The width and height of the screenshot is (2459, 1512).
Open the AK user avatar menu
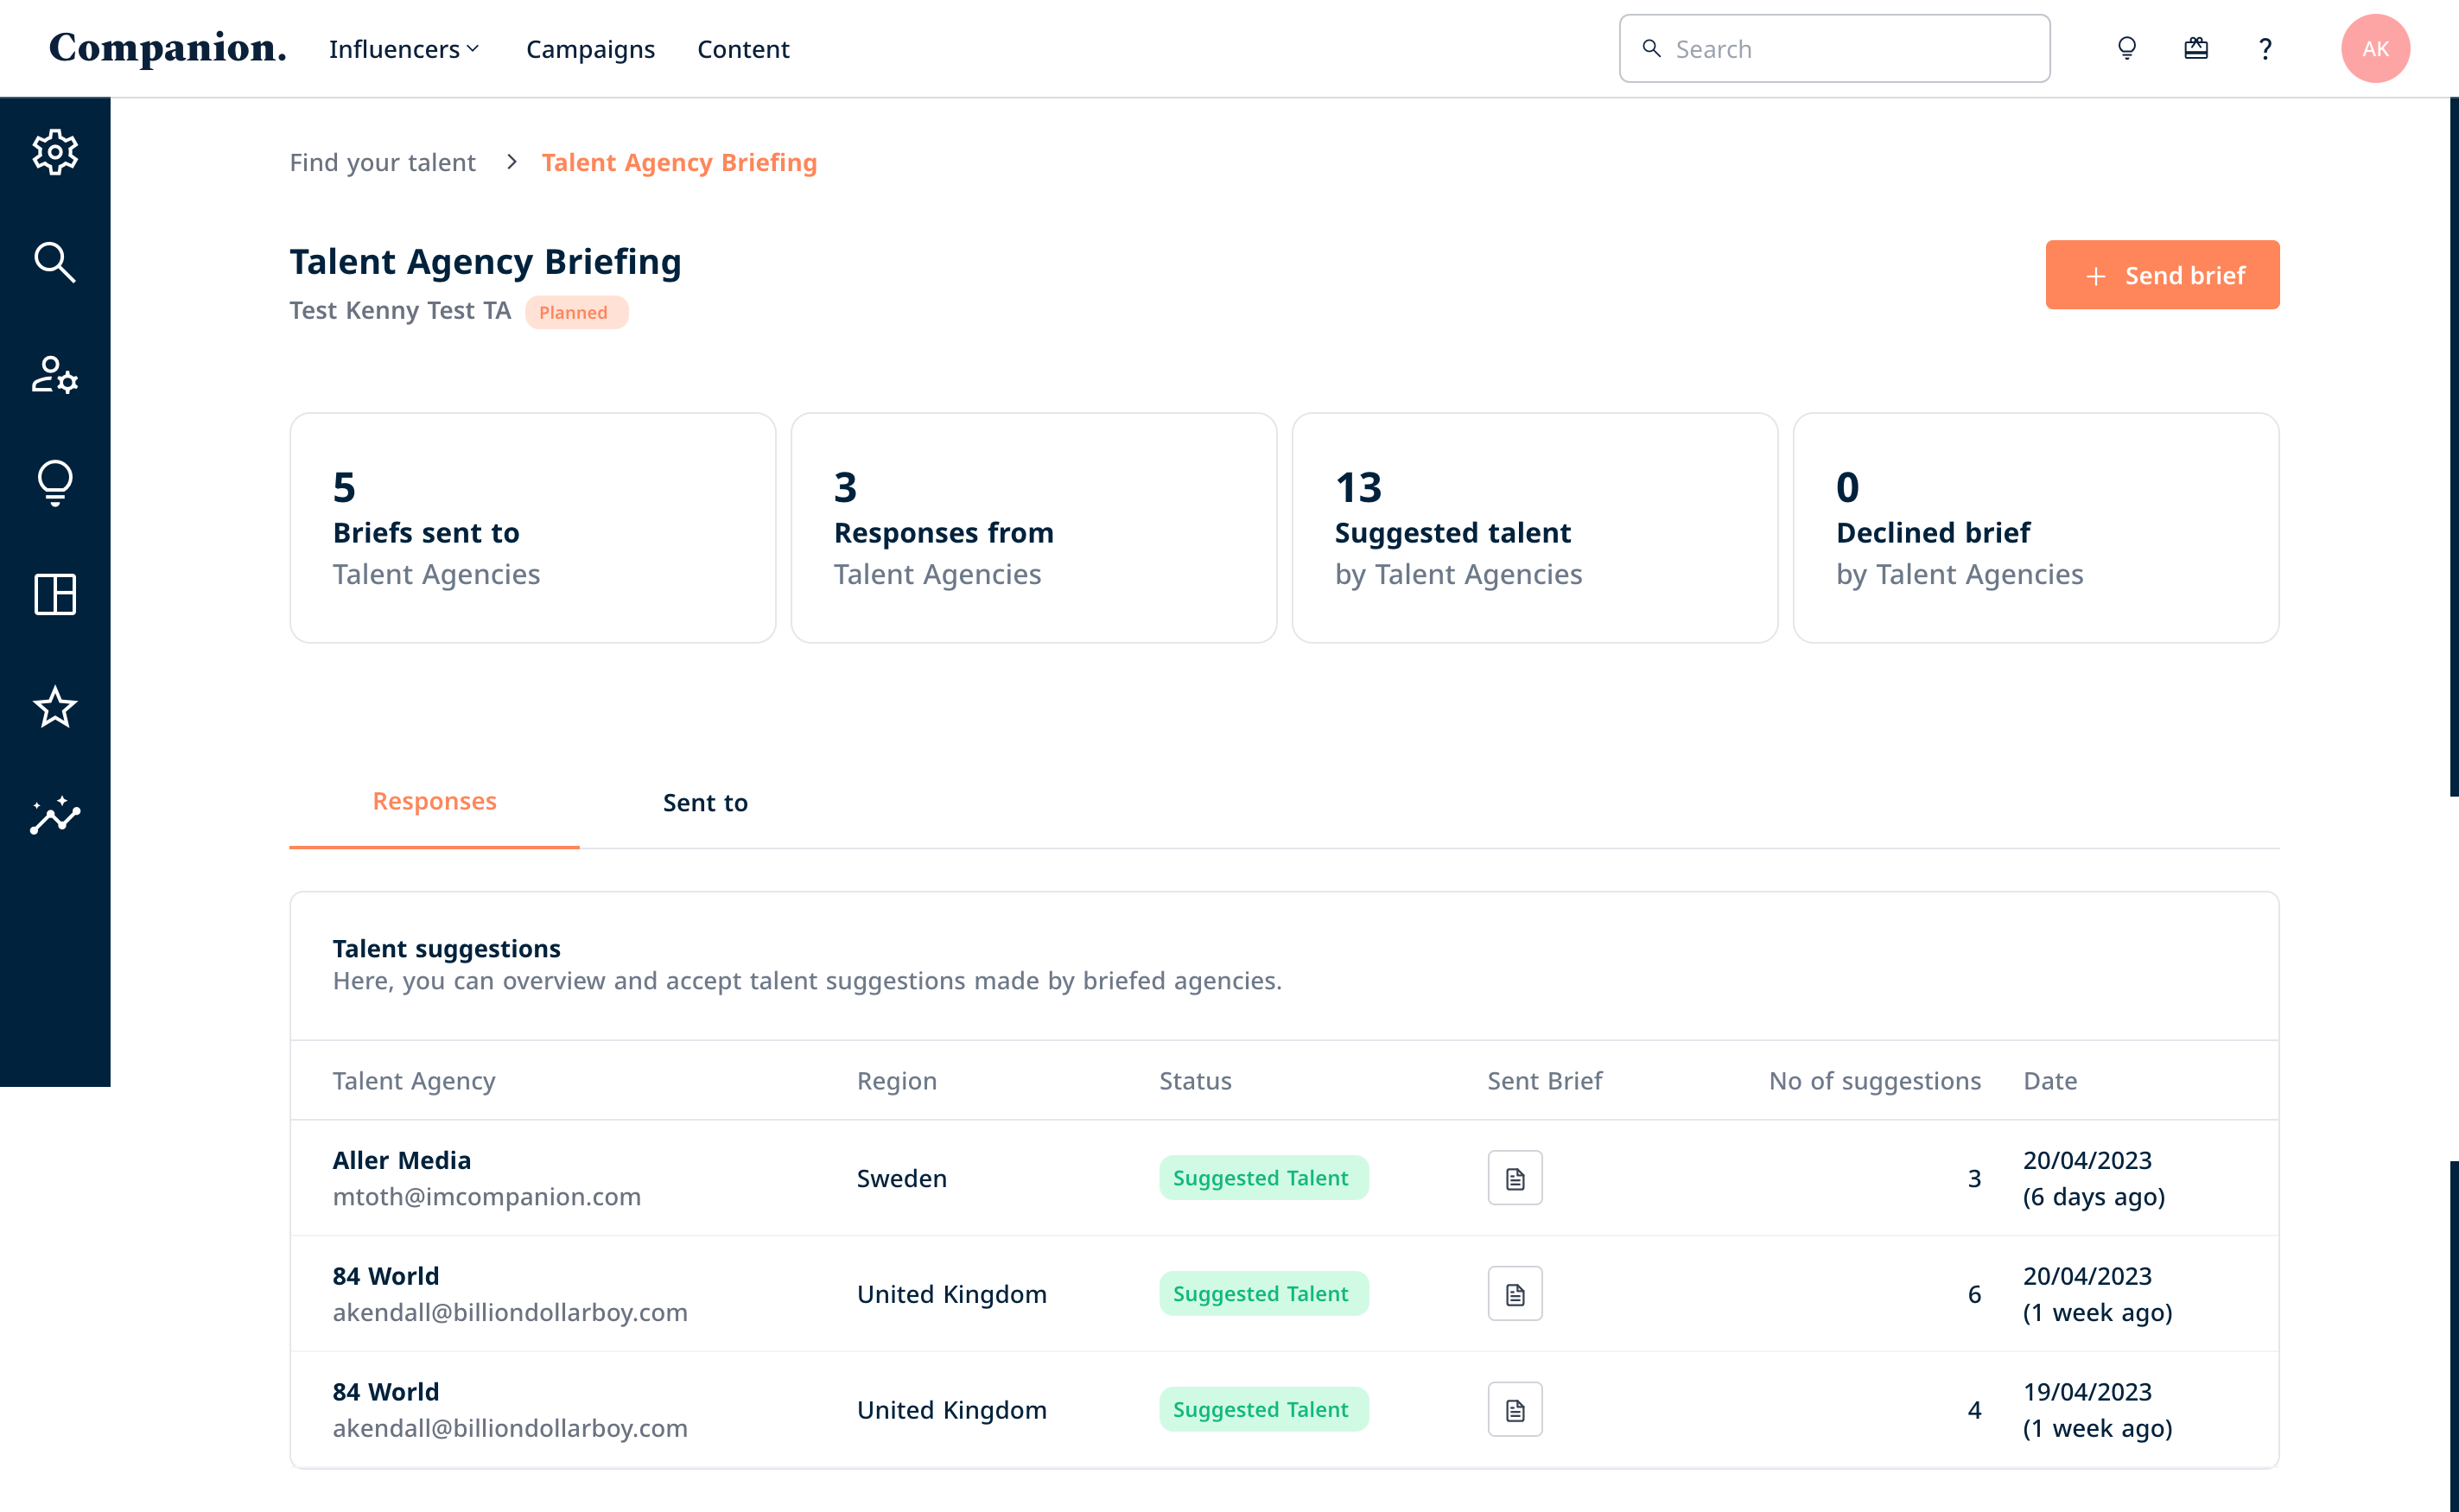2374,48
